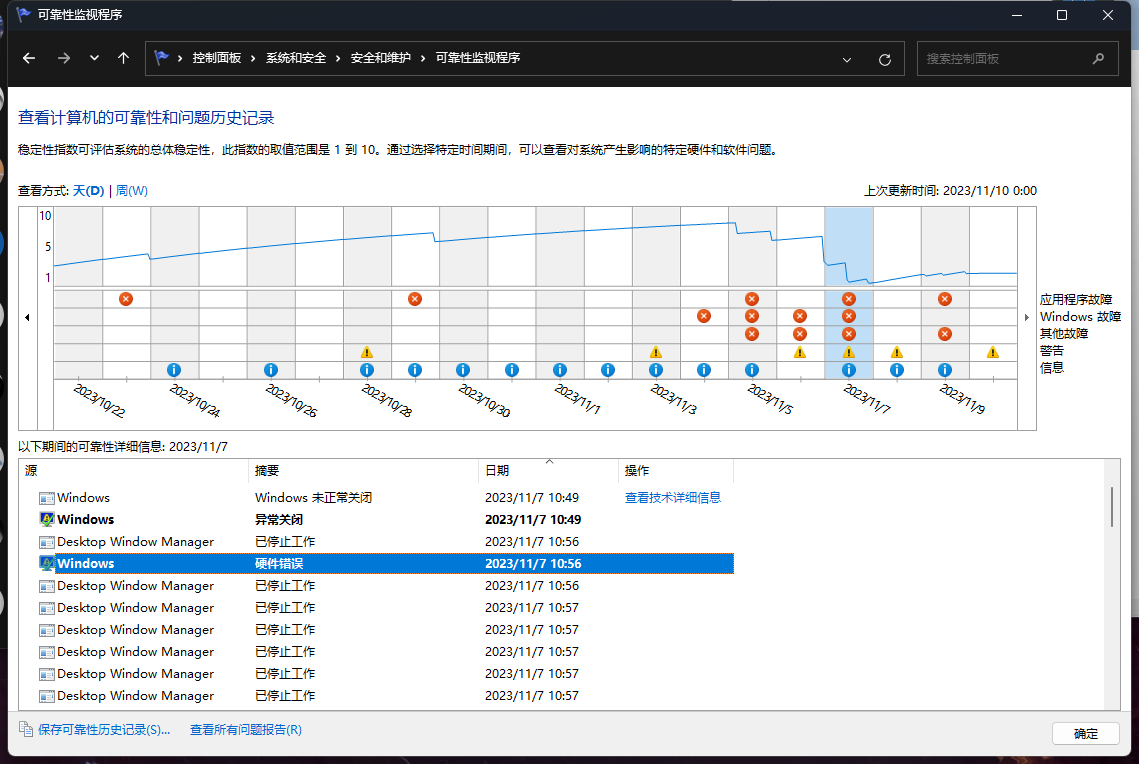The width and height of the screenshot is (1139, 764).
Task: Select the information icon for 2023/10/28
Action: point(367,370)
